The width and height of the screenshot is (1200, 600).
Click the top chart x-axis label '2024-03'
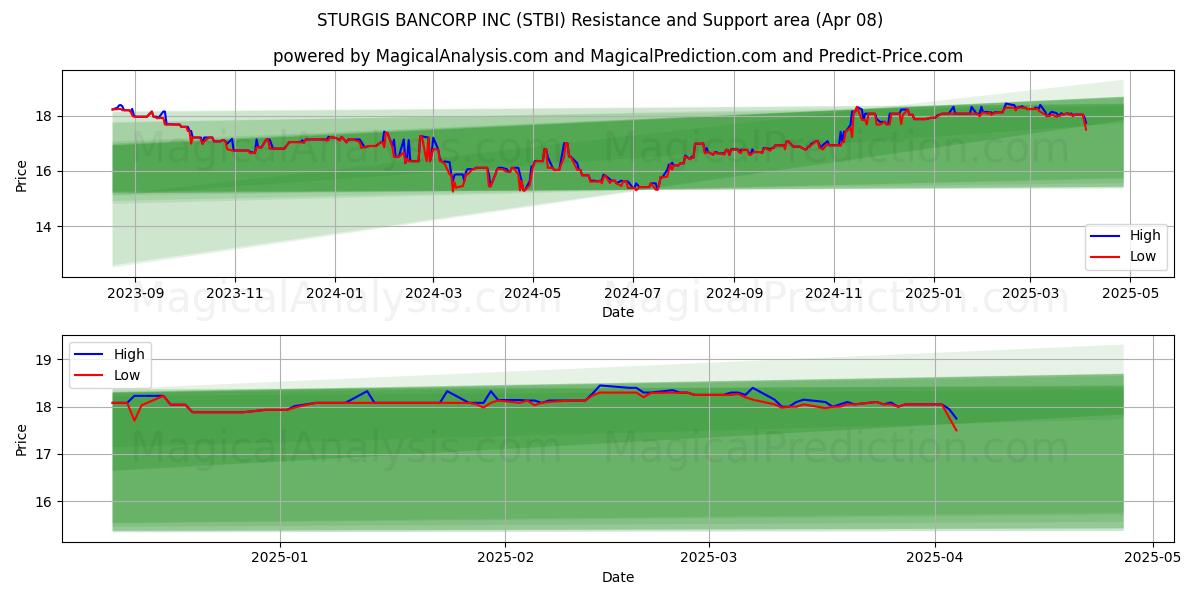click(x=433, y=295)
